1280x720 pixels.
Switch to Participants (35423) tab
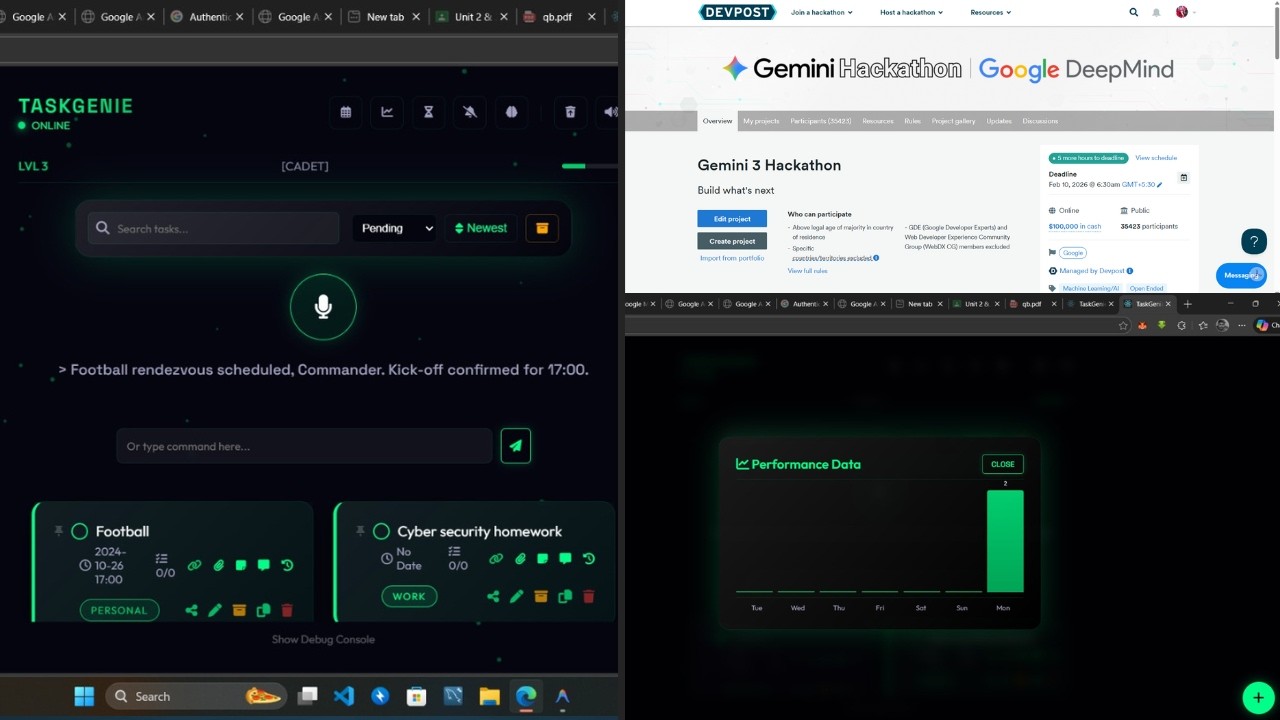point(821,121)
